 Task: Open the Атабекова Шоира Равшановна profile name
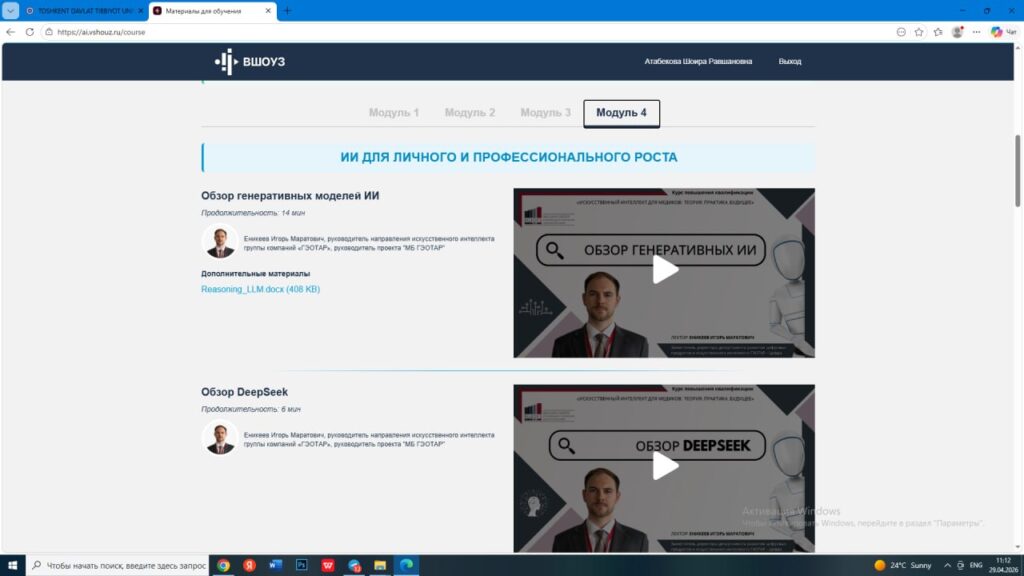pos(698,62)
